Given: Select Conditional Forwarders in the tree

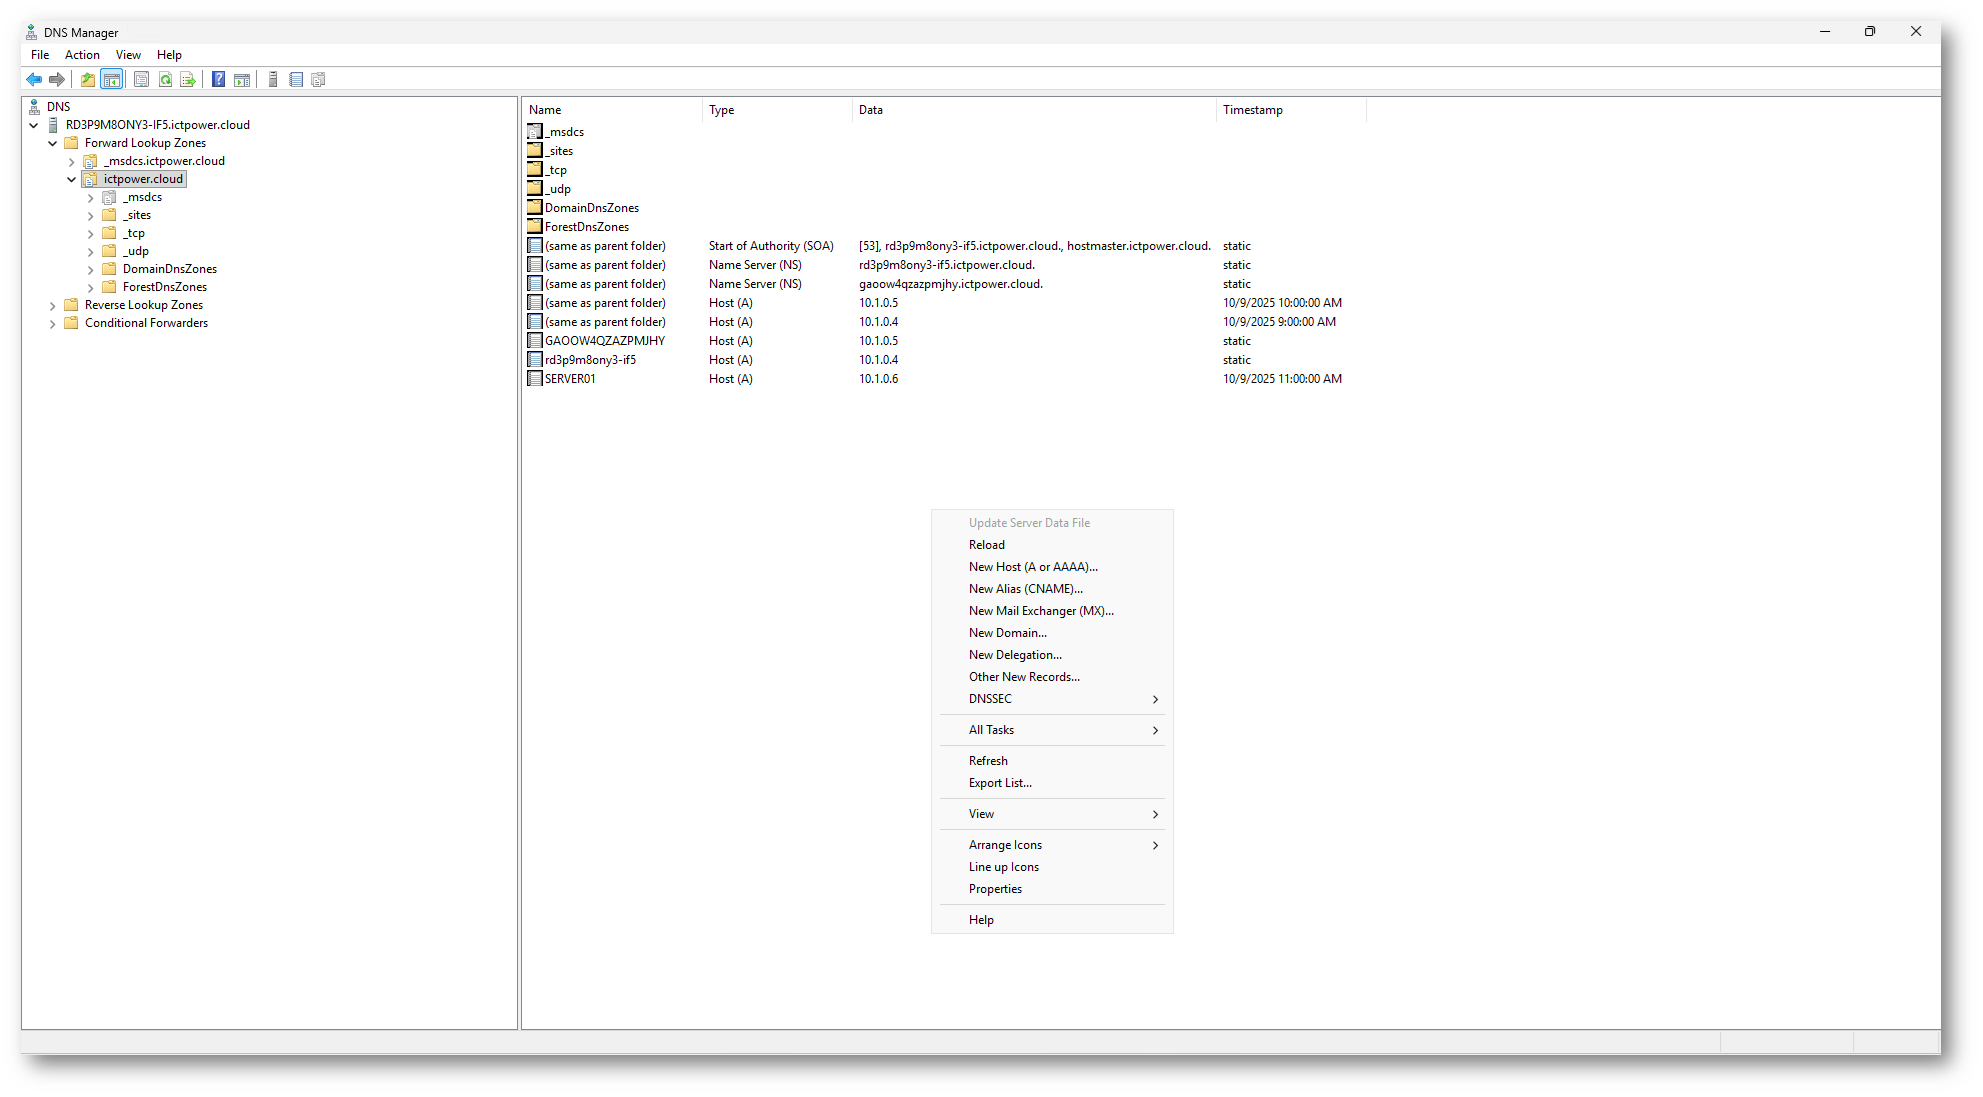Looking at the screenshot, I should coord(146,323).
